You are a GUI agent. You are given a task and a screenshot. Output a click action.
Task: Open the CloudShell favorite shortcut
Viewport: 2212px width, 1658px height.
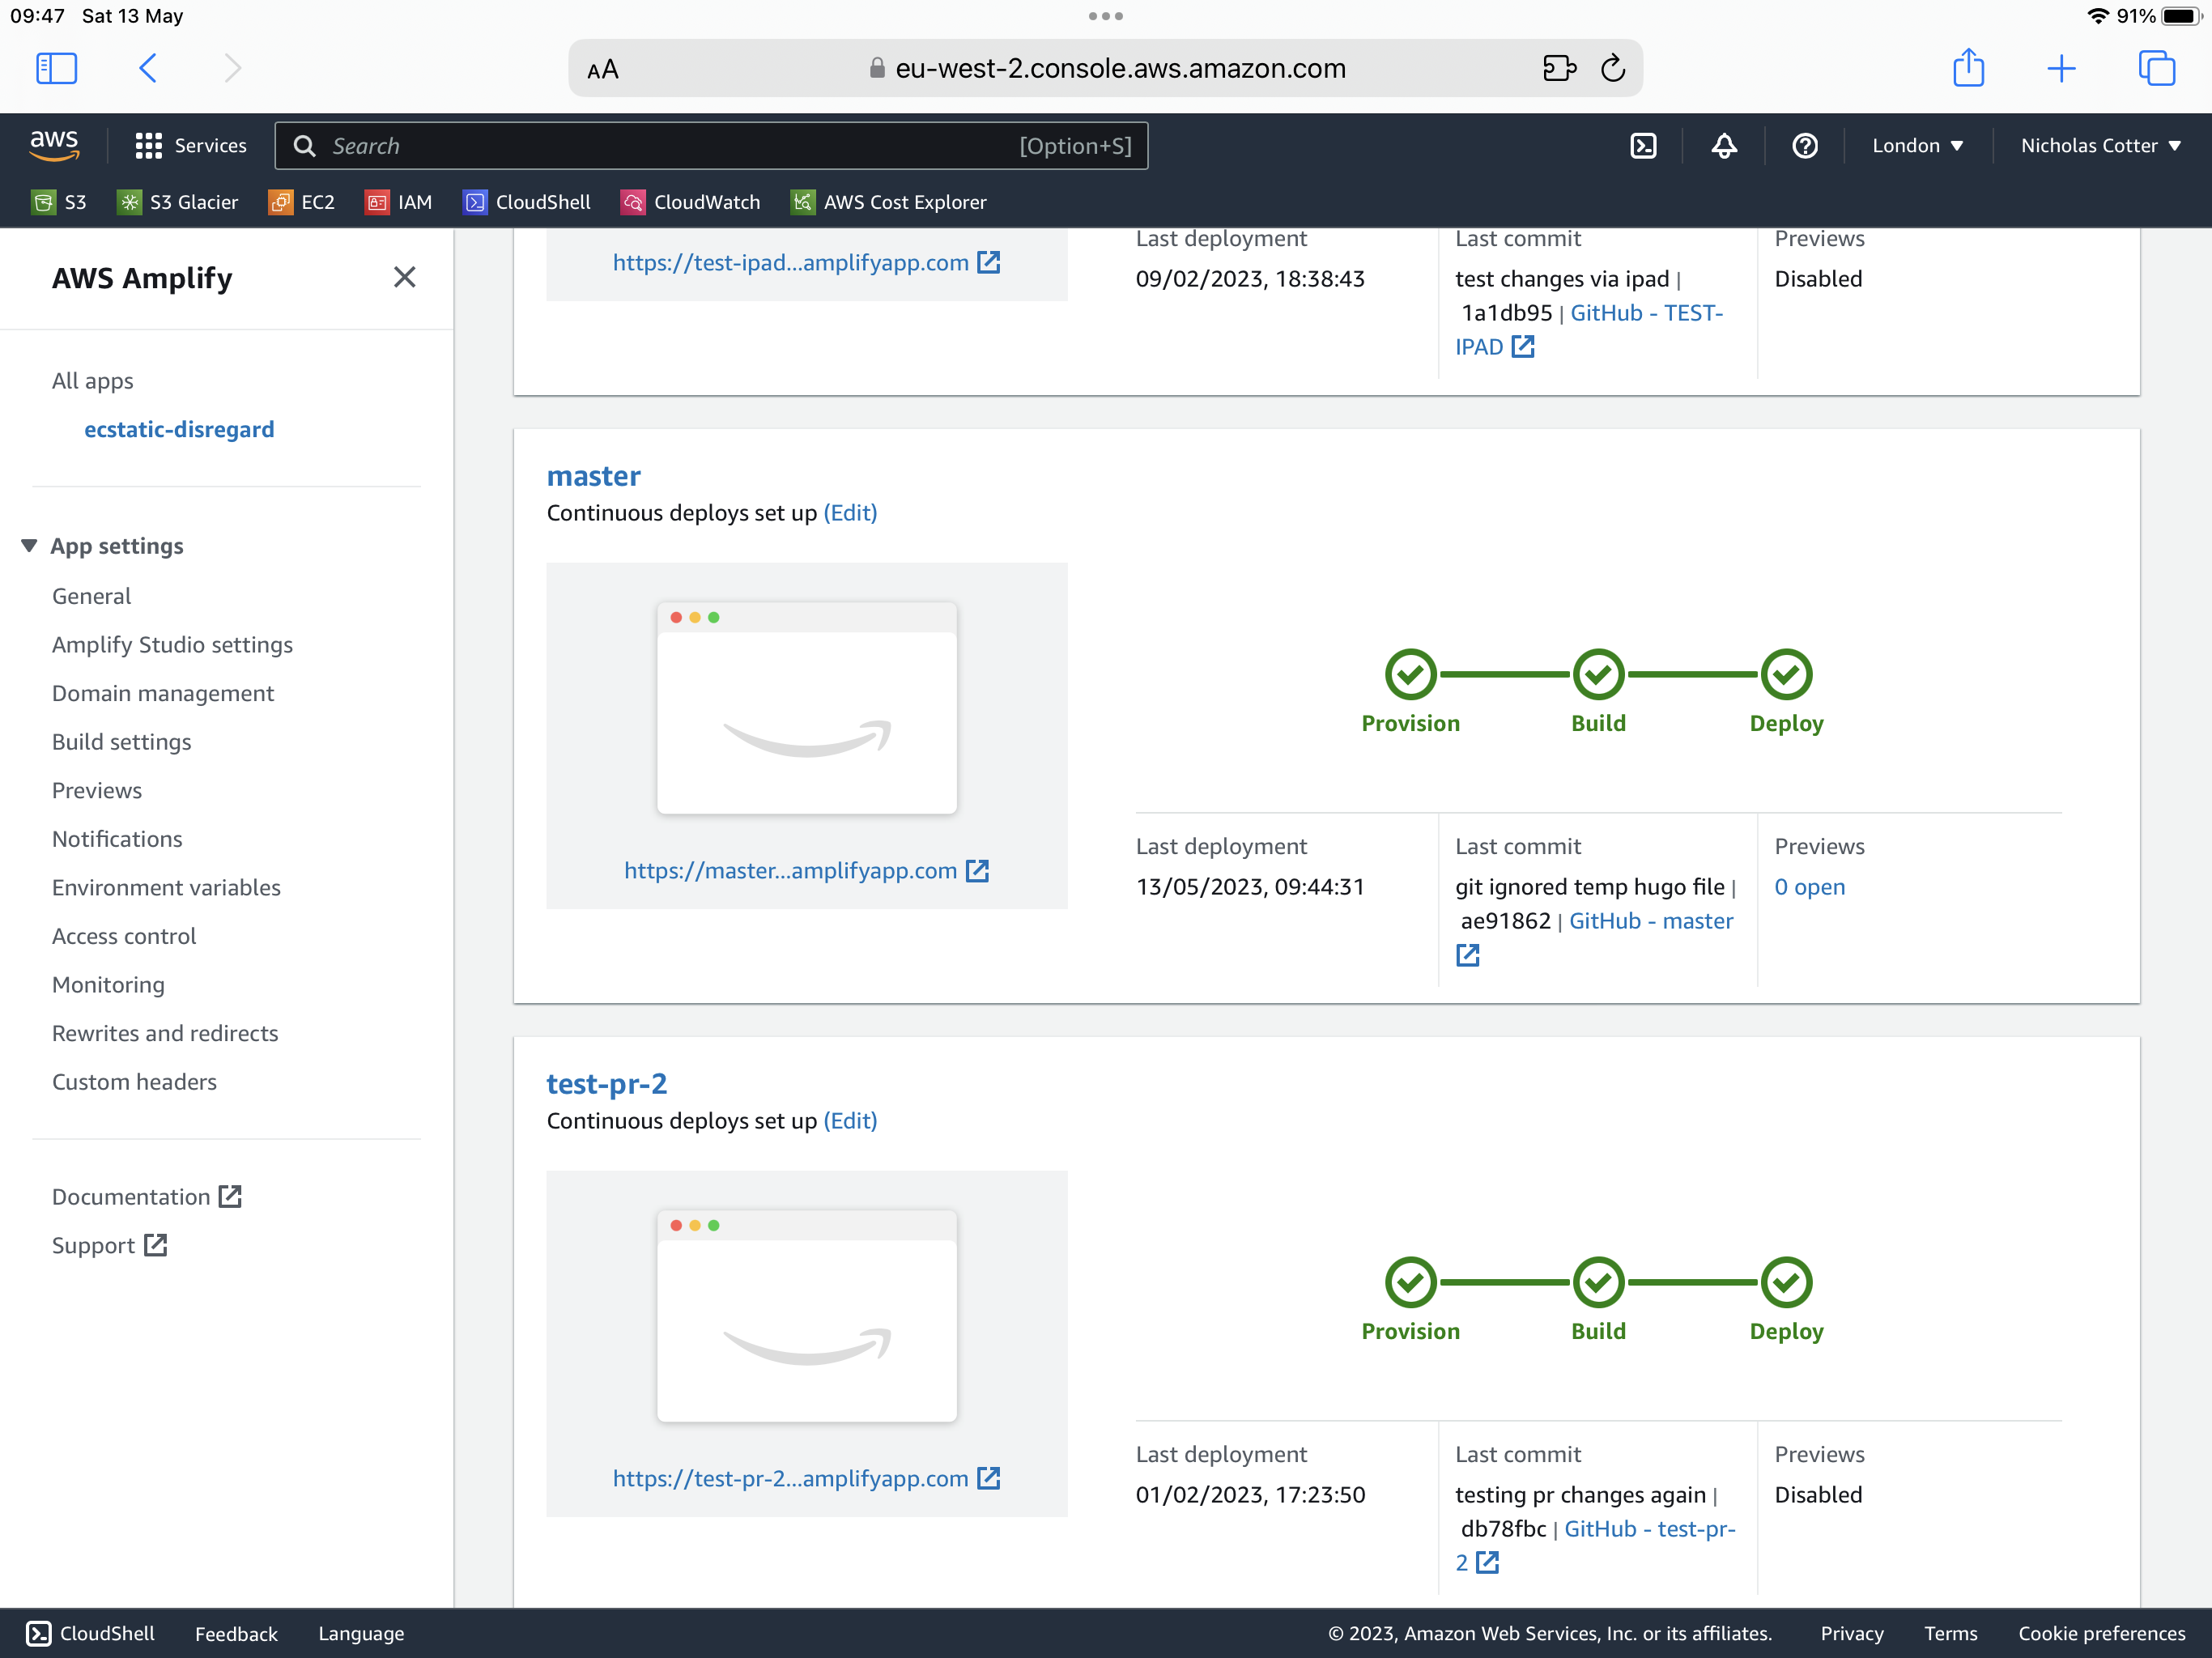(527, 202)
